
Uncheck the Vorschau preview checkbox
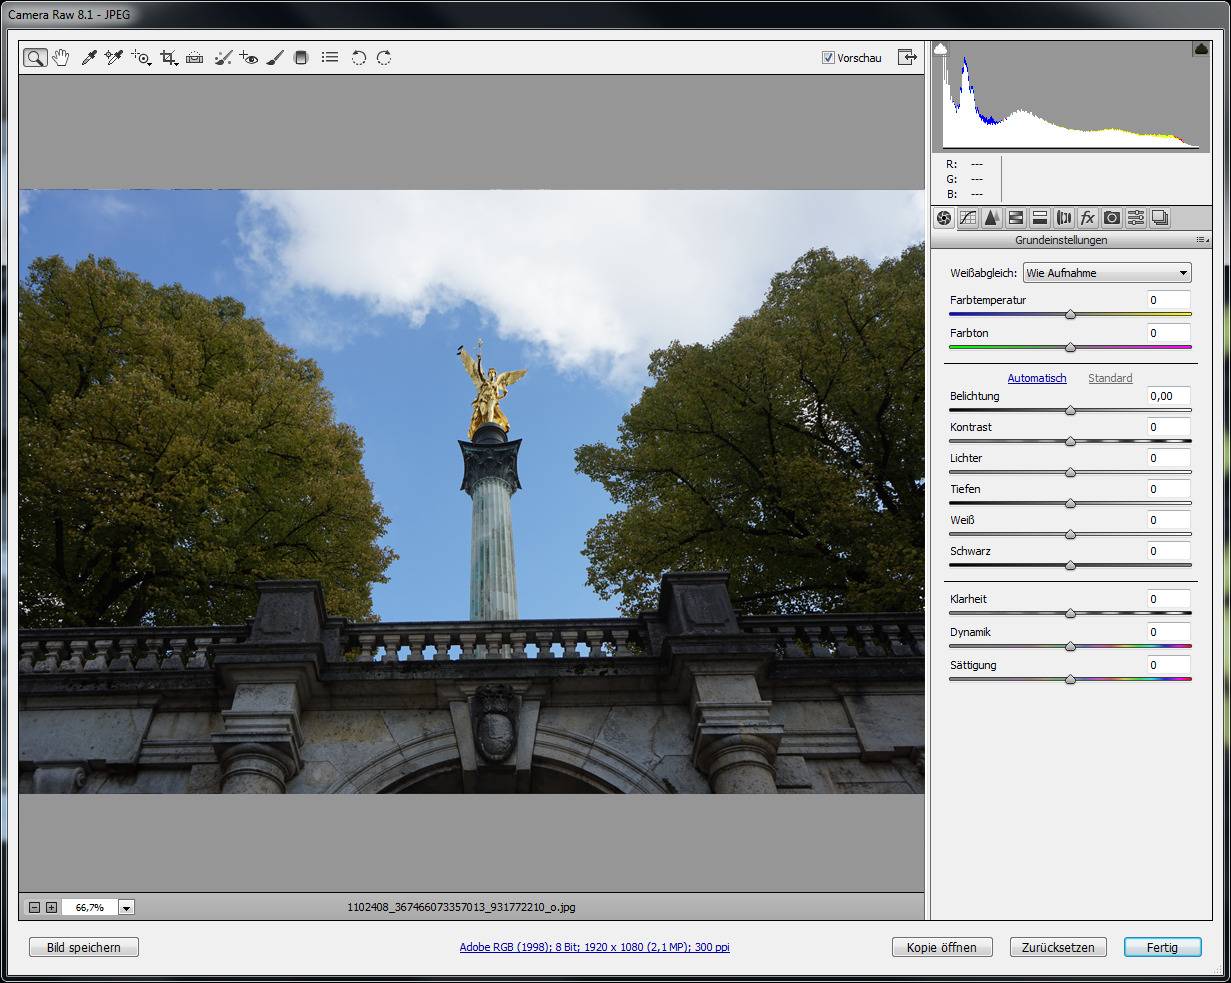click(828, 58)
